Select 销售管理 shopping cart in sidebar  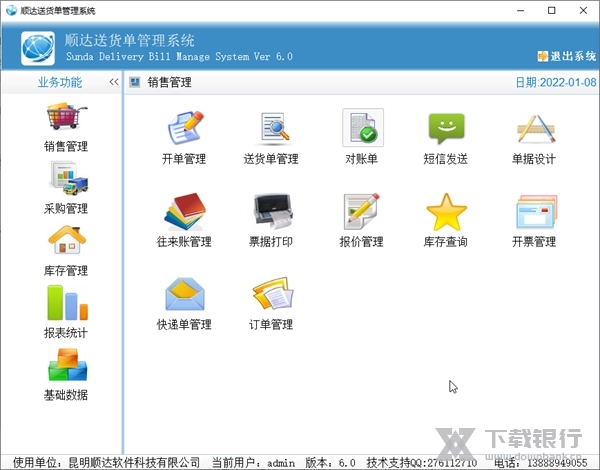(x=66, y=116)
